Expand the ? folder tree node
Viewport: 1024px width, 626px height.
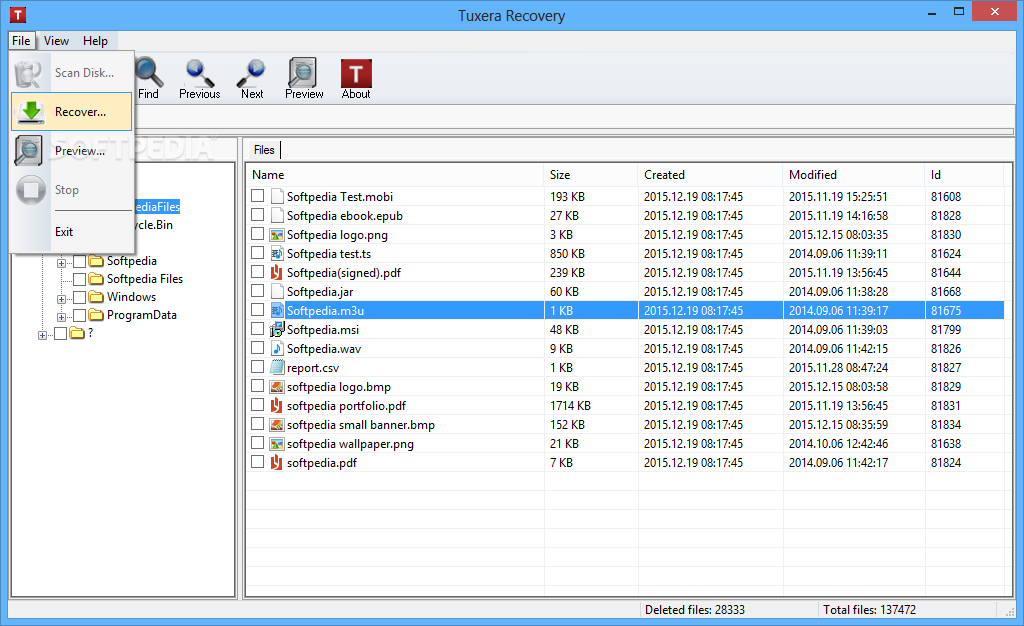[x=42, y=336]
